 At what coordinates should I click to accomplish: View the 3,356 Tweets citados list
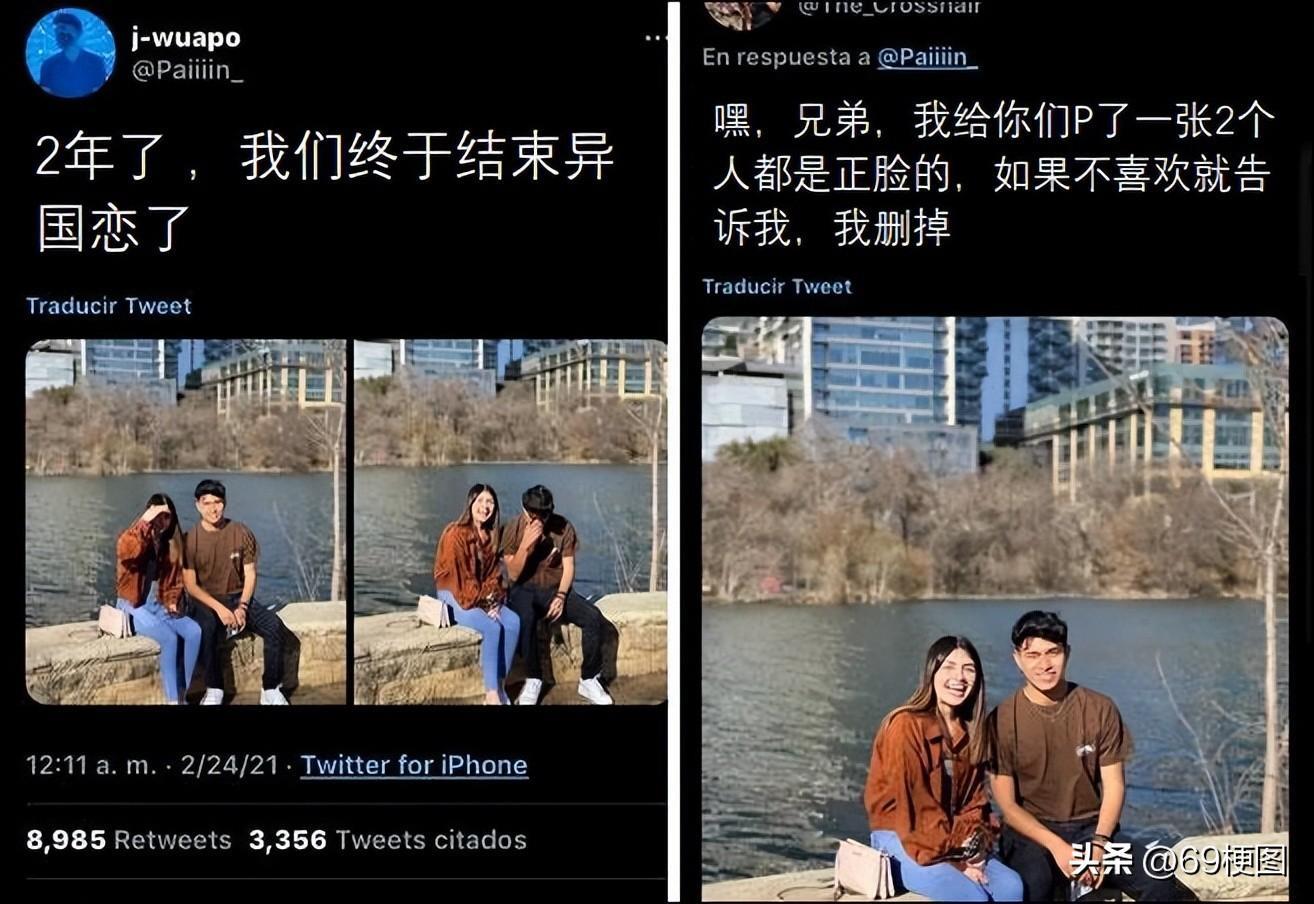[388, 840]
